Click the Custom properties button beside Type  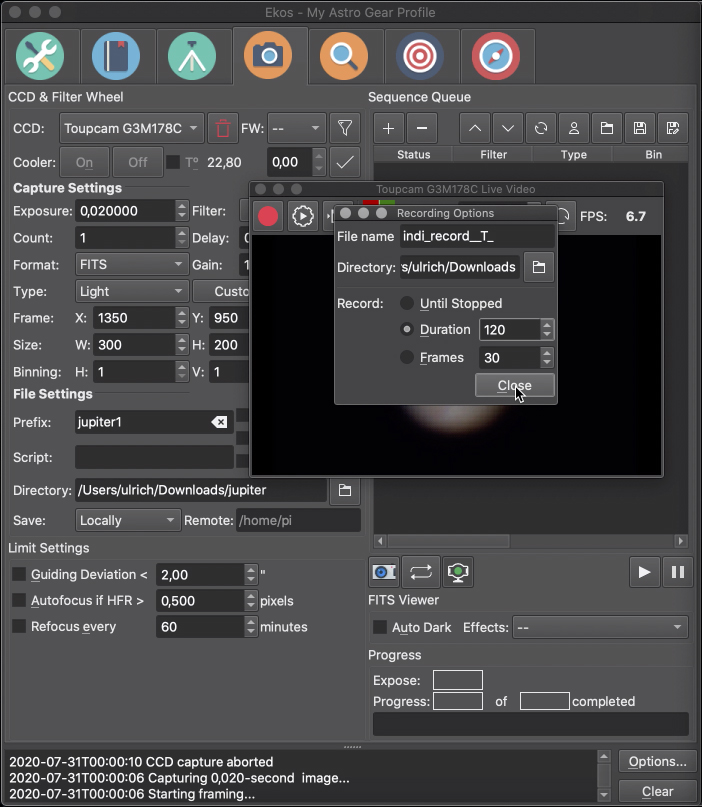click(221, 291)
